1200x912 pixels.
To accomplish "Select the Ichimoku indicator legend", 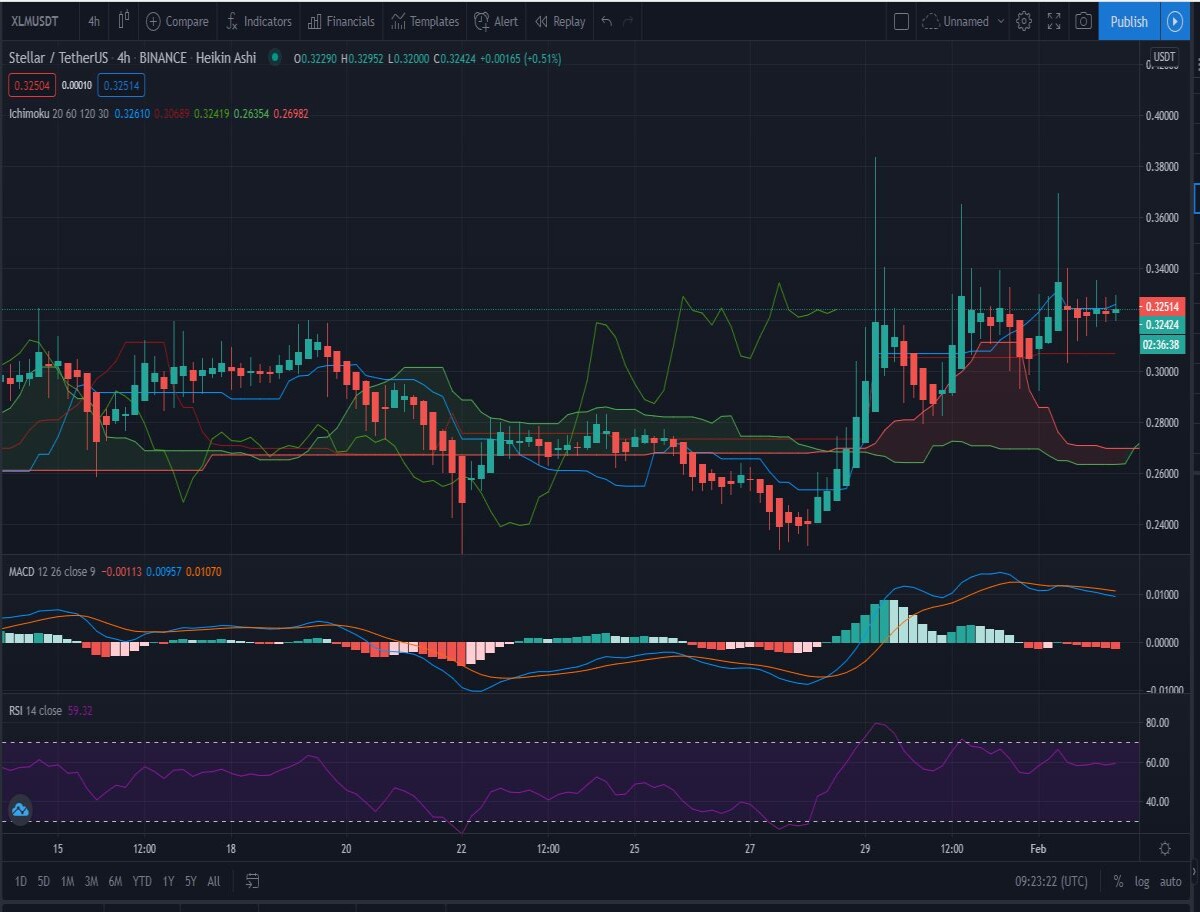I will tap(59, 114).
